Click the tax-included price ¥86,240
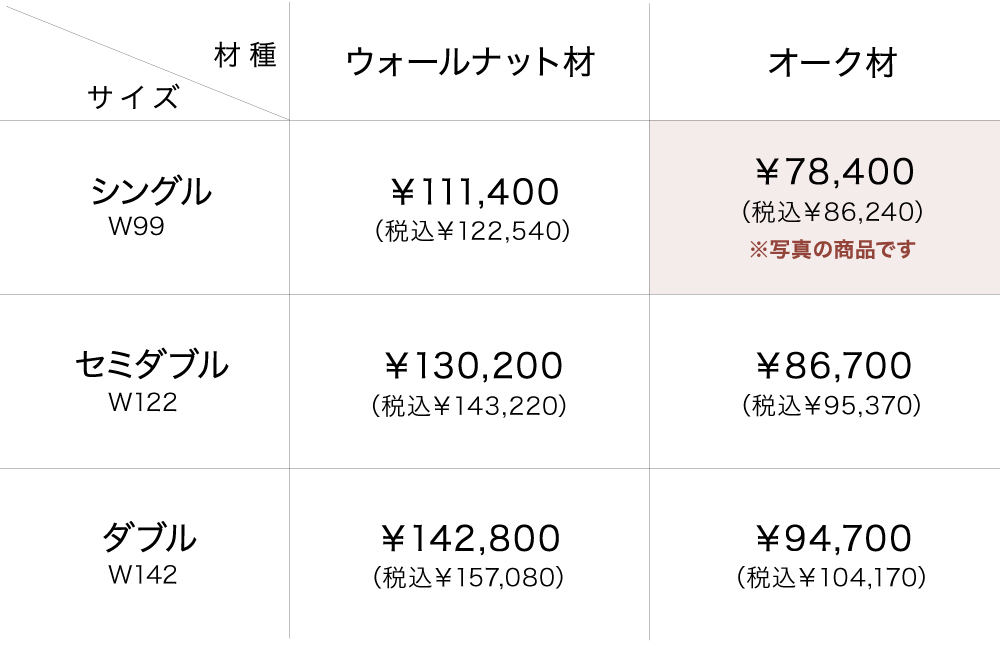 [x=832, y=212]
